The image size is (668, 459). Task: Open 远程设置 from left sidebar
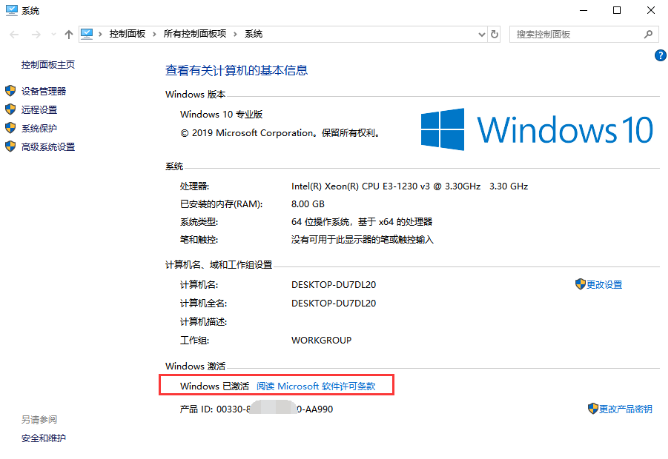39,110
